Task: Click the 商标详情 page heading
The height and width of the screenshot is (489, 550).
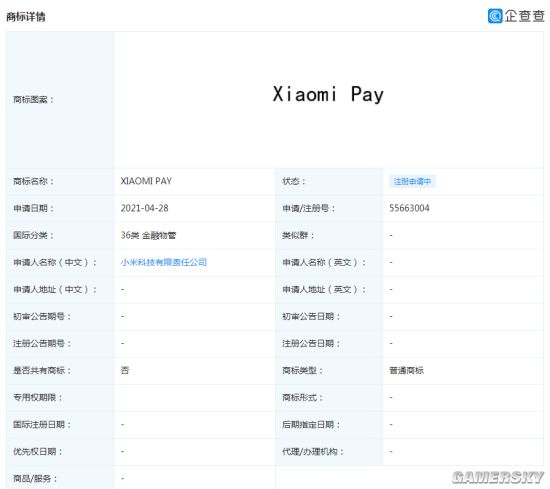Action: pos(26,16)
